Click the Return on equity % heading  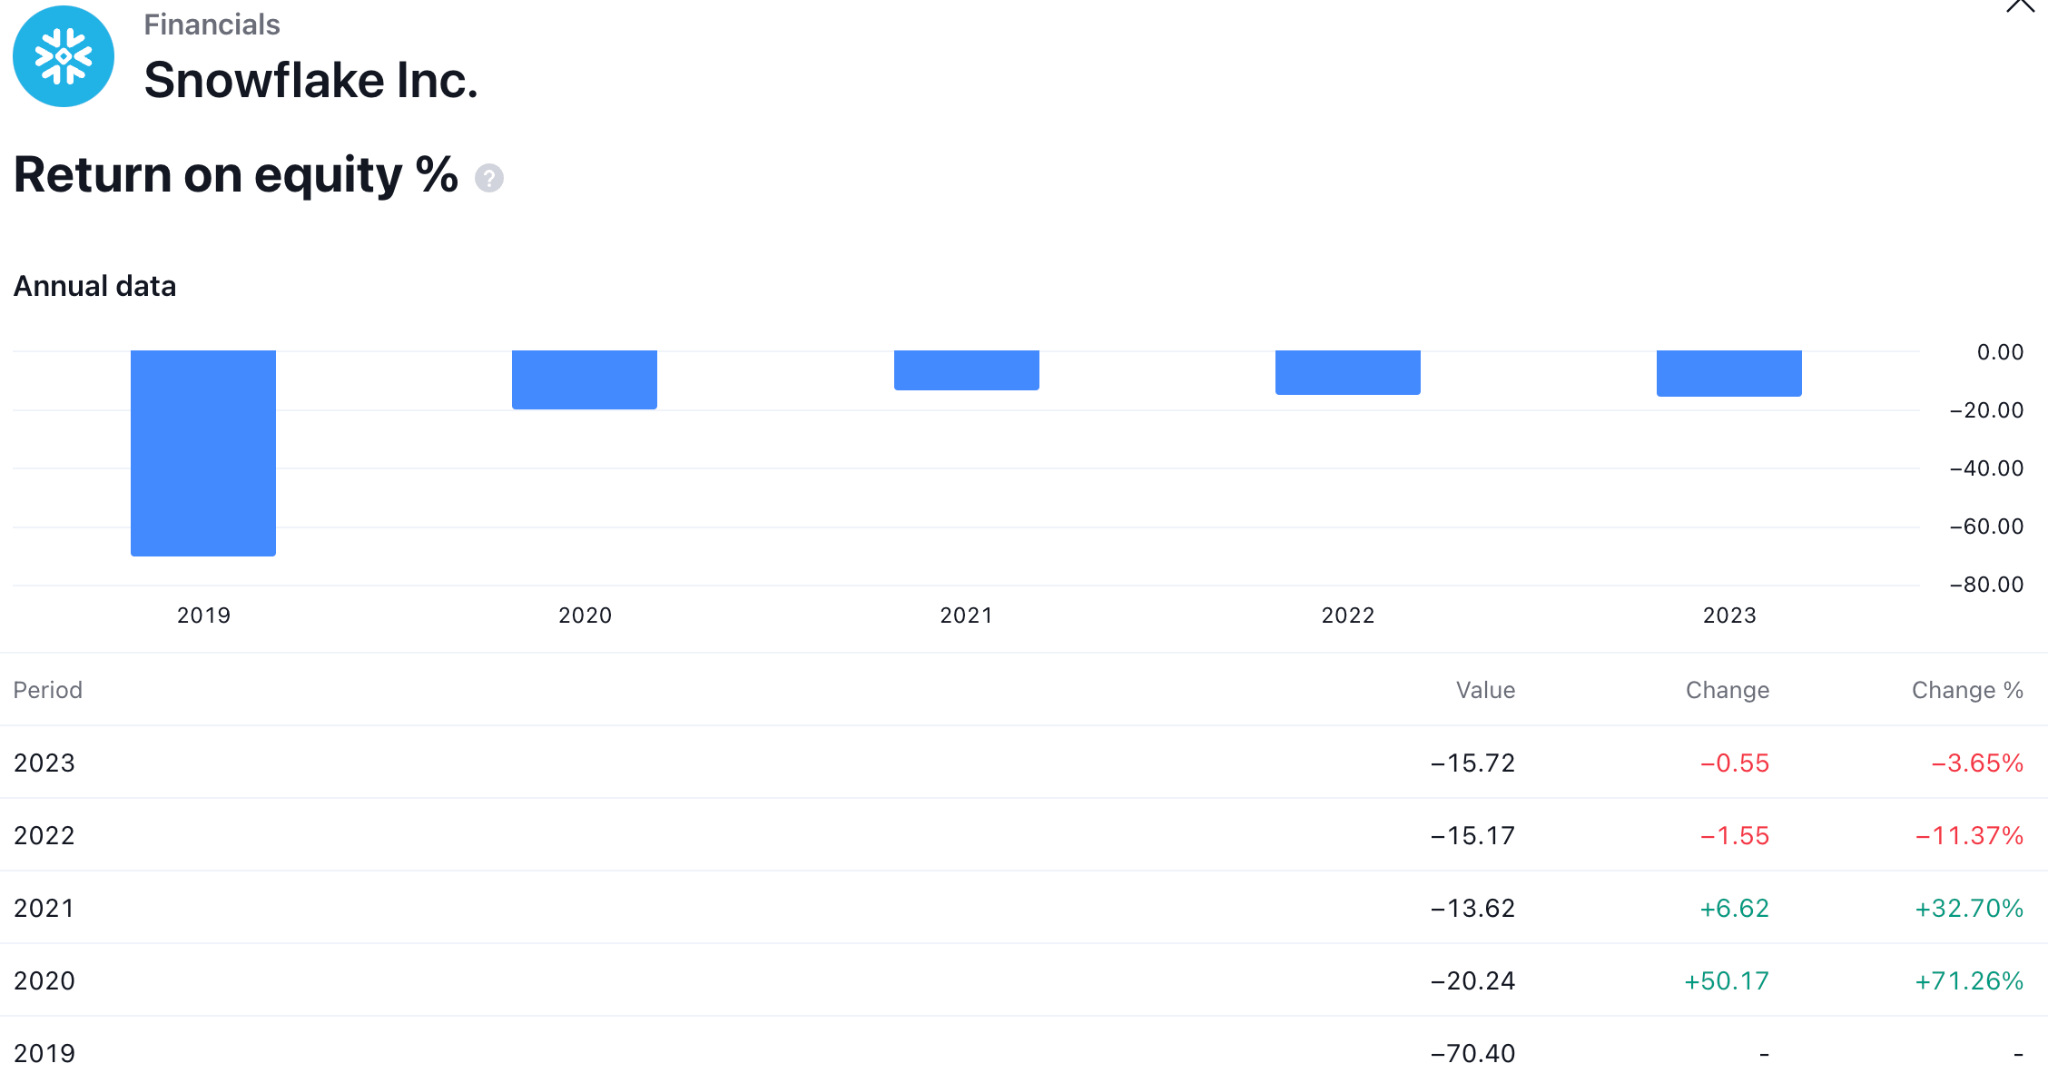[x=236, y=175]
